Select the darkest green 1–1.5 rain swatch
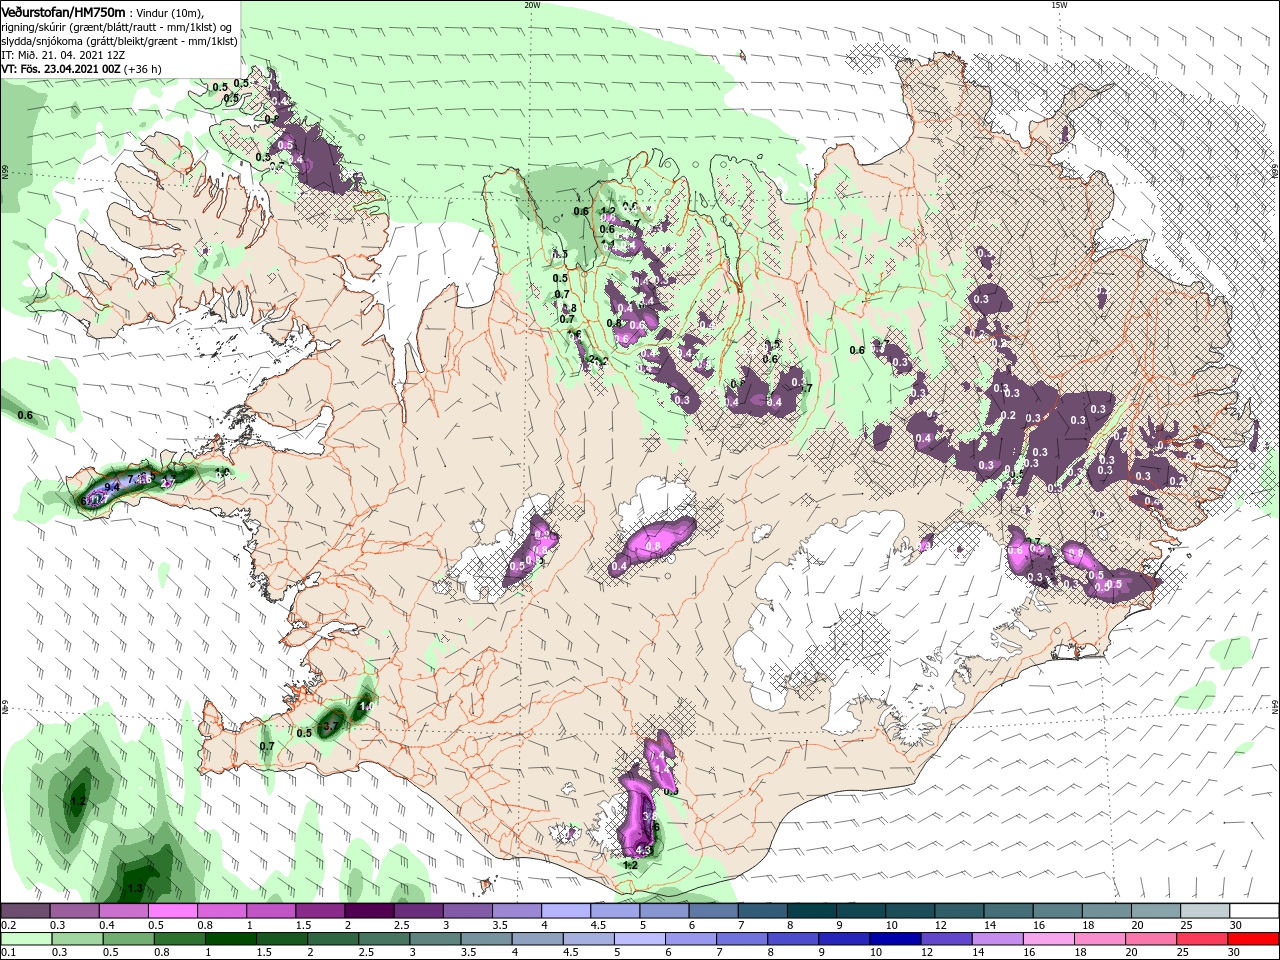Image resolution: width=1280 pixels, height=960 pixels. point(231,939)
